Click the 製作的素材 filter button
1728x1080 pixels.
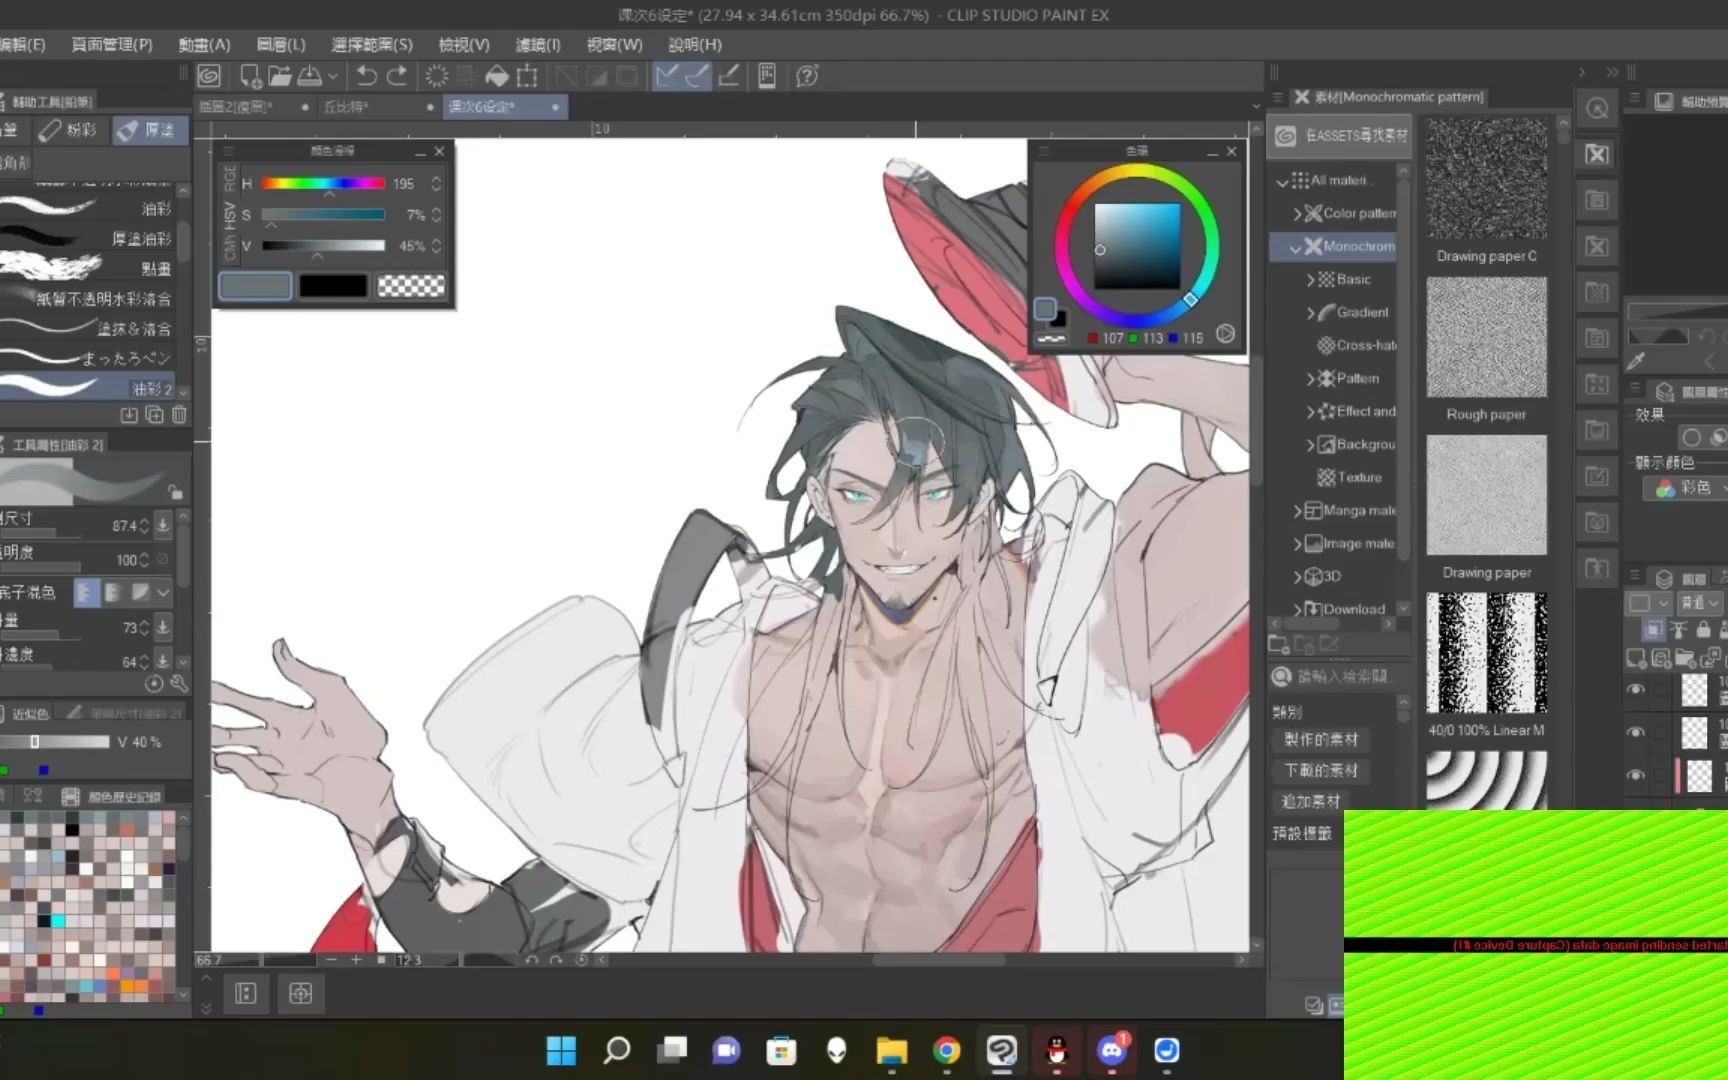[x=1321, y=740]
